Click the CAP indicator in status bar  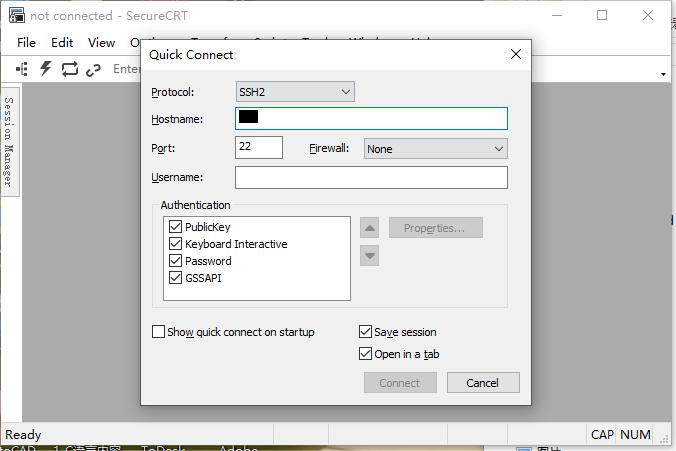click(x=602, y=435)
